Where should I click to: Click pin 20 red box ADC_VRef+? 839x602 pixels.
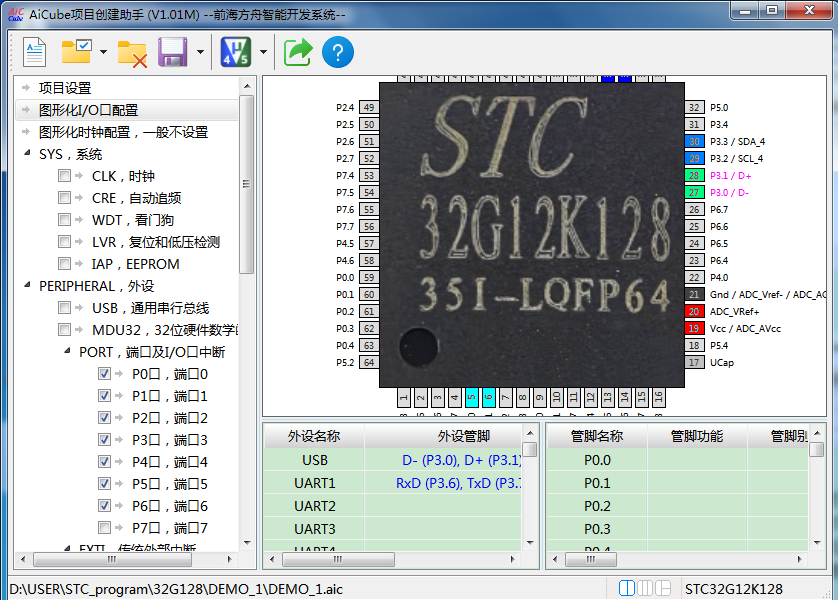point(694,311)
